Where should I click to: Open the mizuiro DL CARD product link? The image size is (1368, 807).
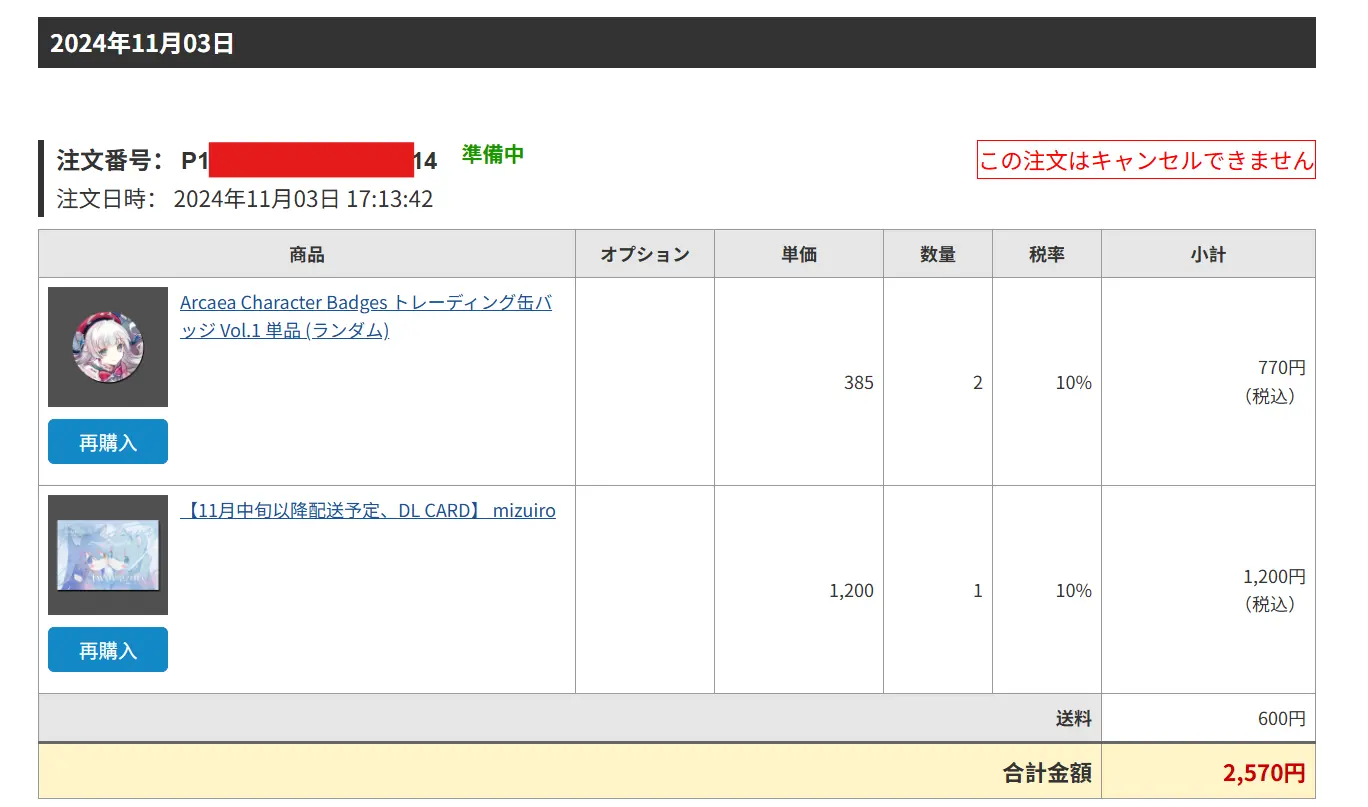pyautogui.click(x=368, y=511)
